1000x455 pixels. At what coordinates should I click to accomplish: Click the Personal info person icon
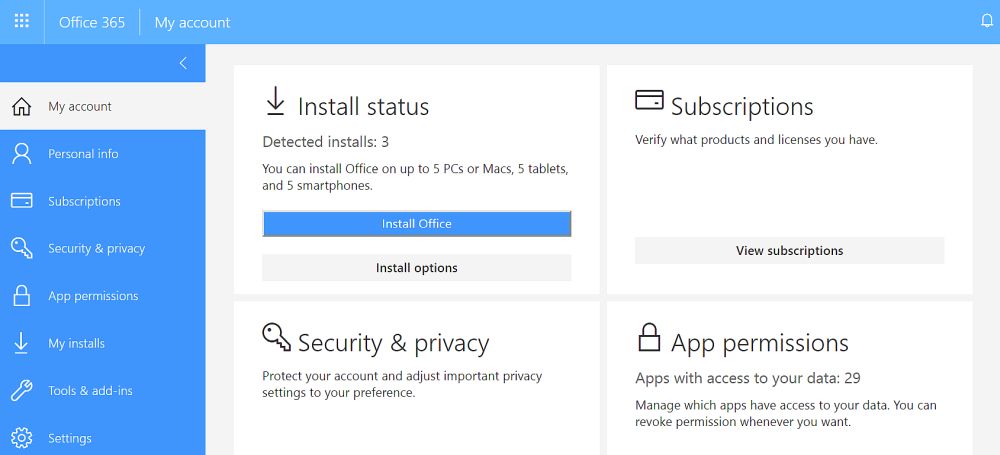21,154
